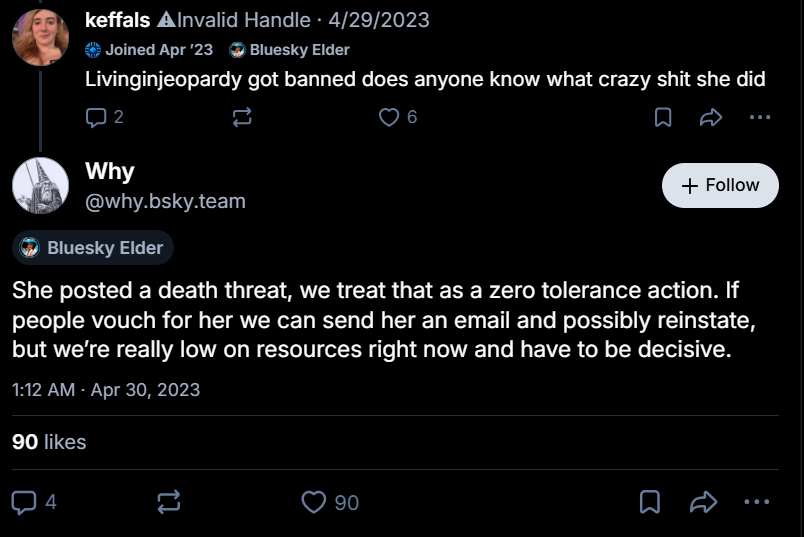Open keffals' profile avatar
Viewport: 804px width, 537px height.
click(x=40, y=37)
